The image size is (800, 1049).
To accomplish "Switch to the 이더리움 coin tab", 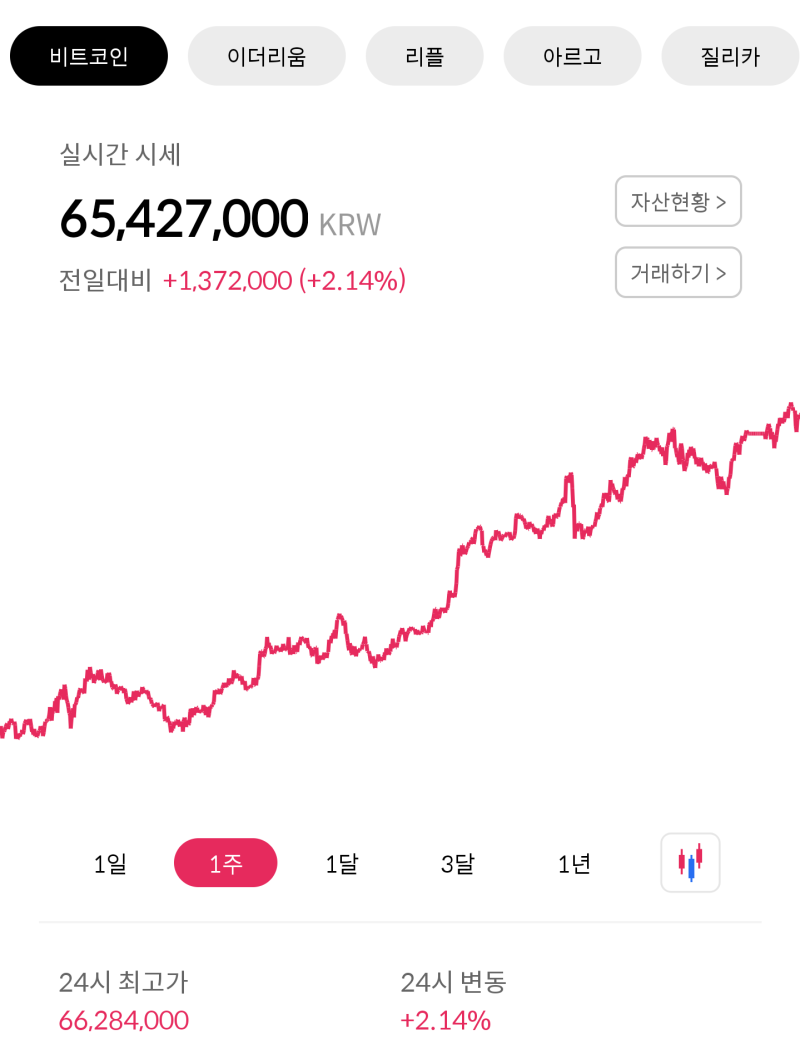I will click(x=266, y=56).
